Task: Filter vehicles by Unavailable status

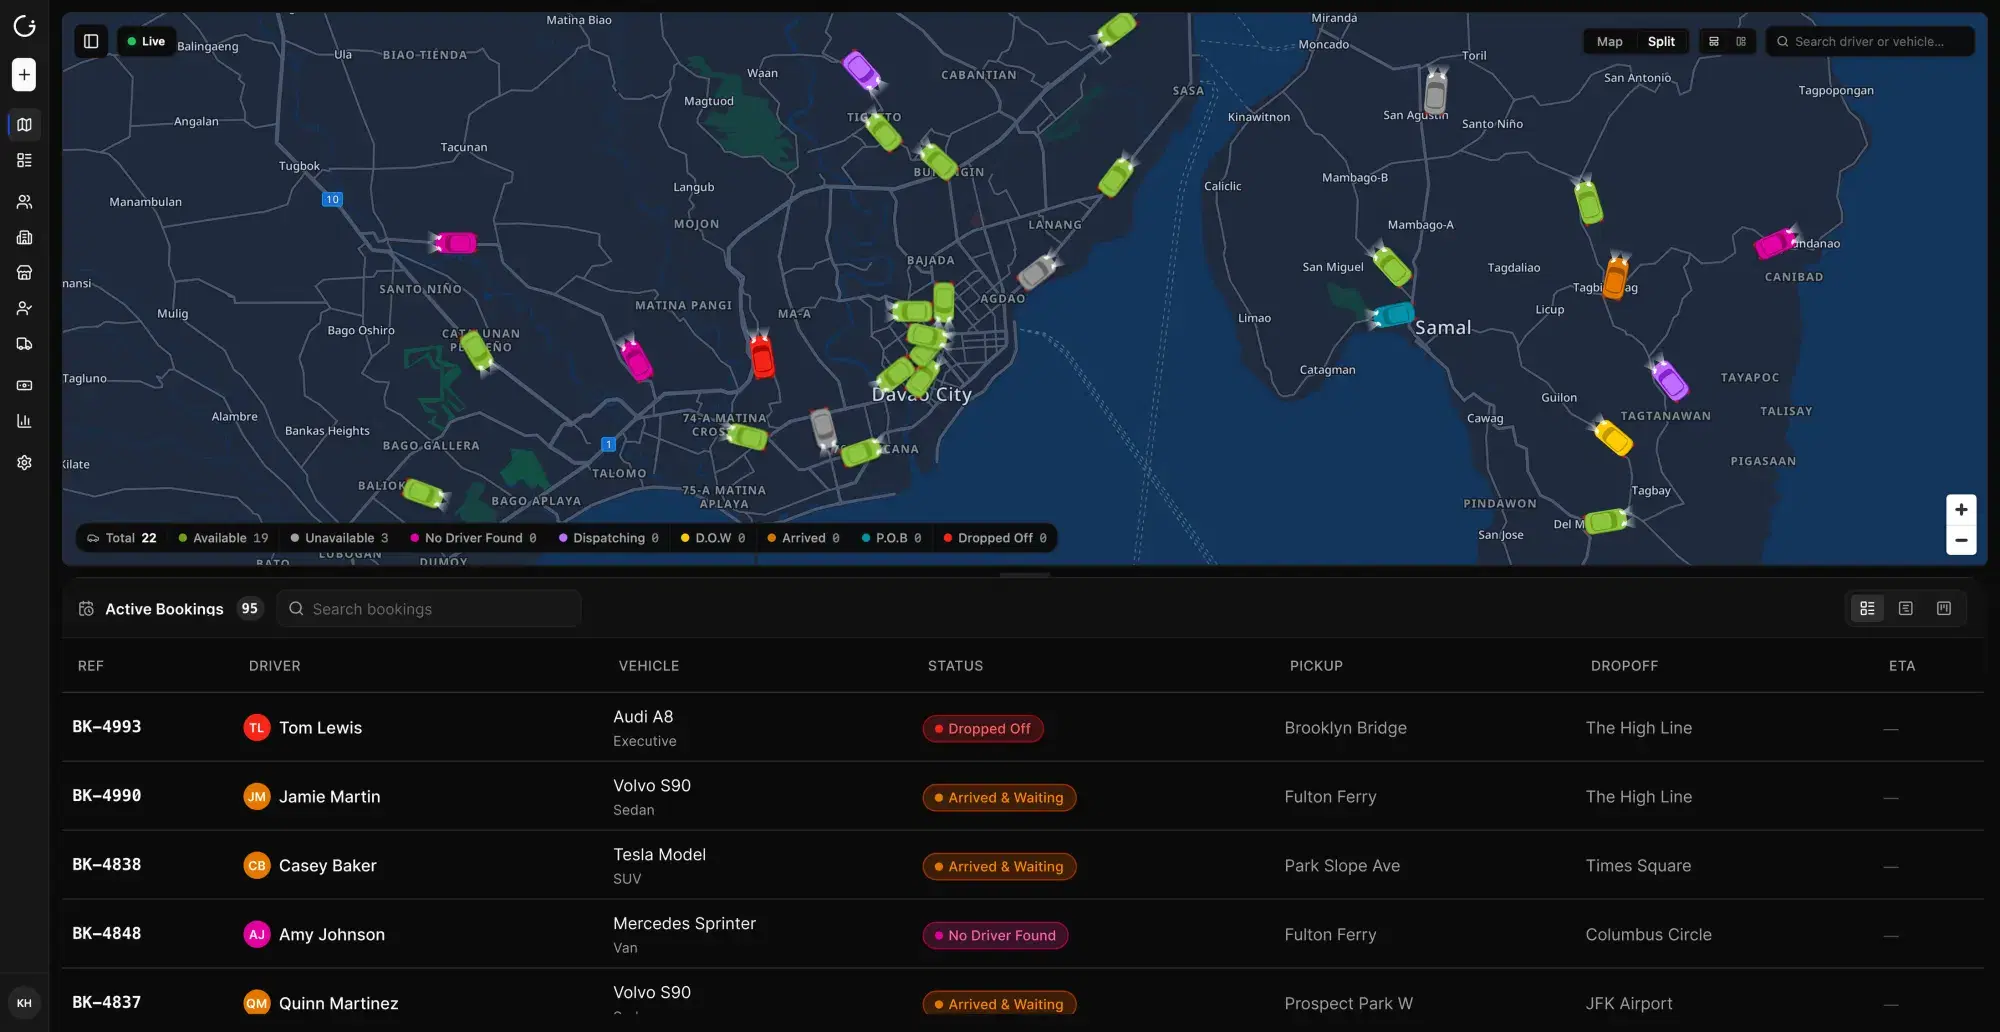Action: (x=339, y=538)
